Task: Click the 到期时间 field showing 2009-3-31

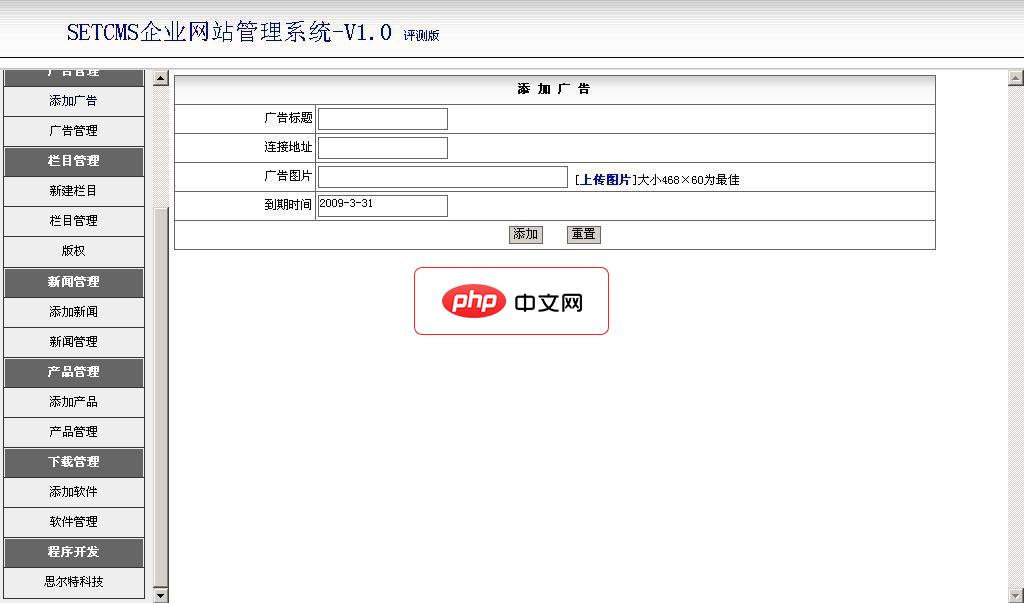Action: coord(383,206)
